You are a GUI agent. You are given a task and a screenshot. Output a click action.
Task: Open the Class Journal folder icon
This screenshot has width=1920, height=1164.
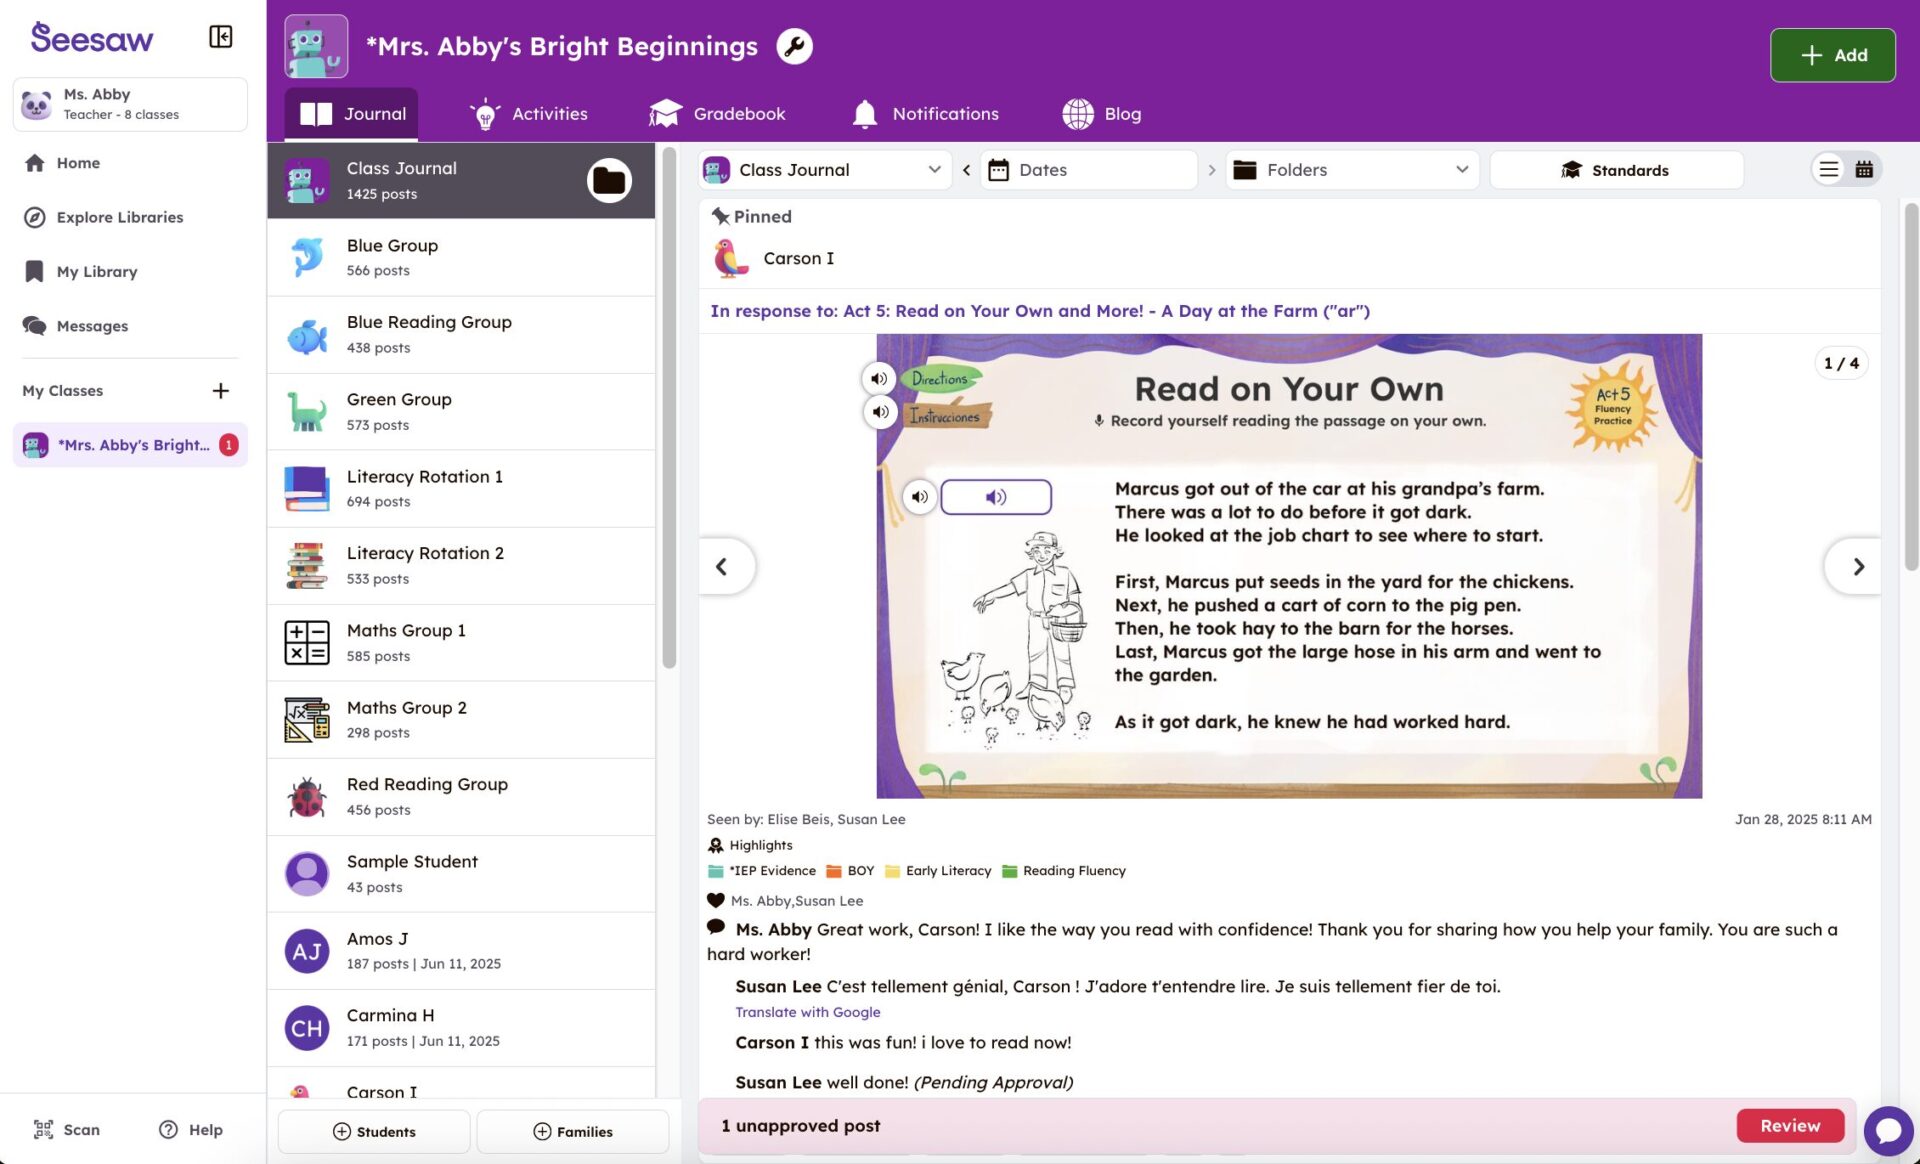pos(609,180)
